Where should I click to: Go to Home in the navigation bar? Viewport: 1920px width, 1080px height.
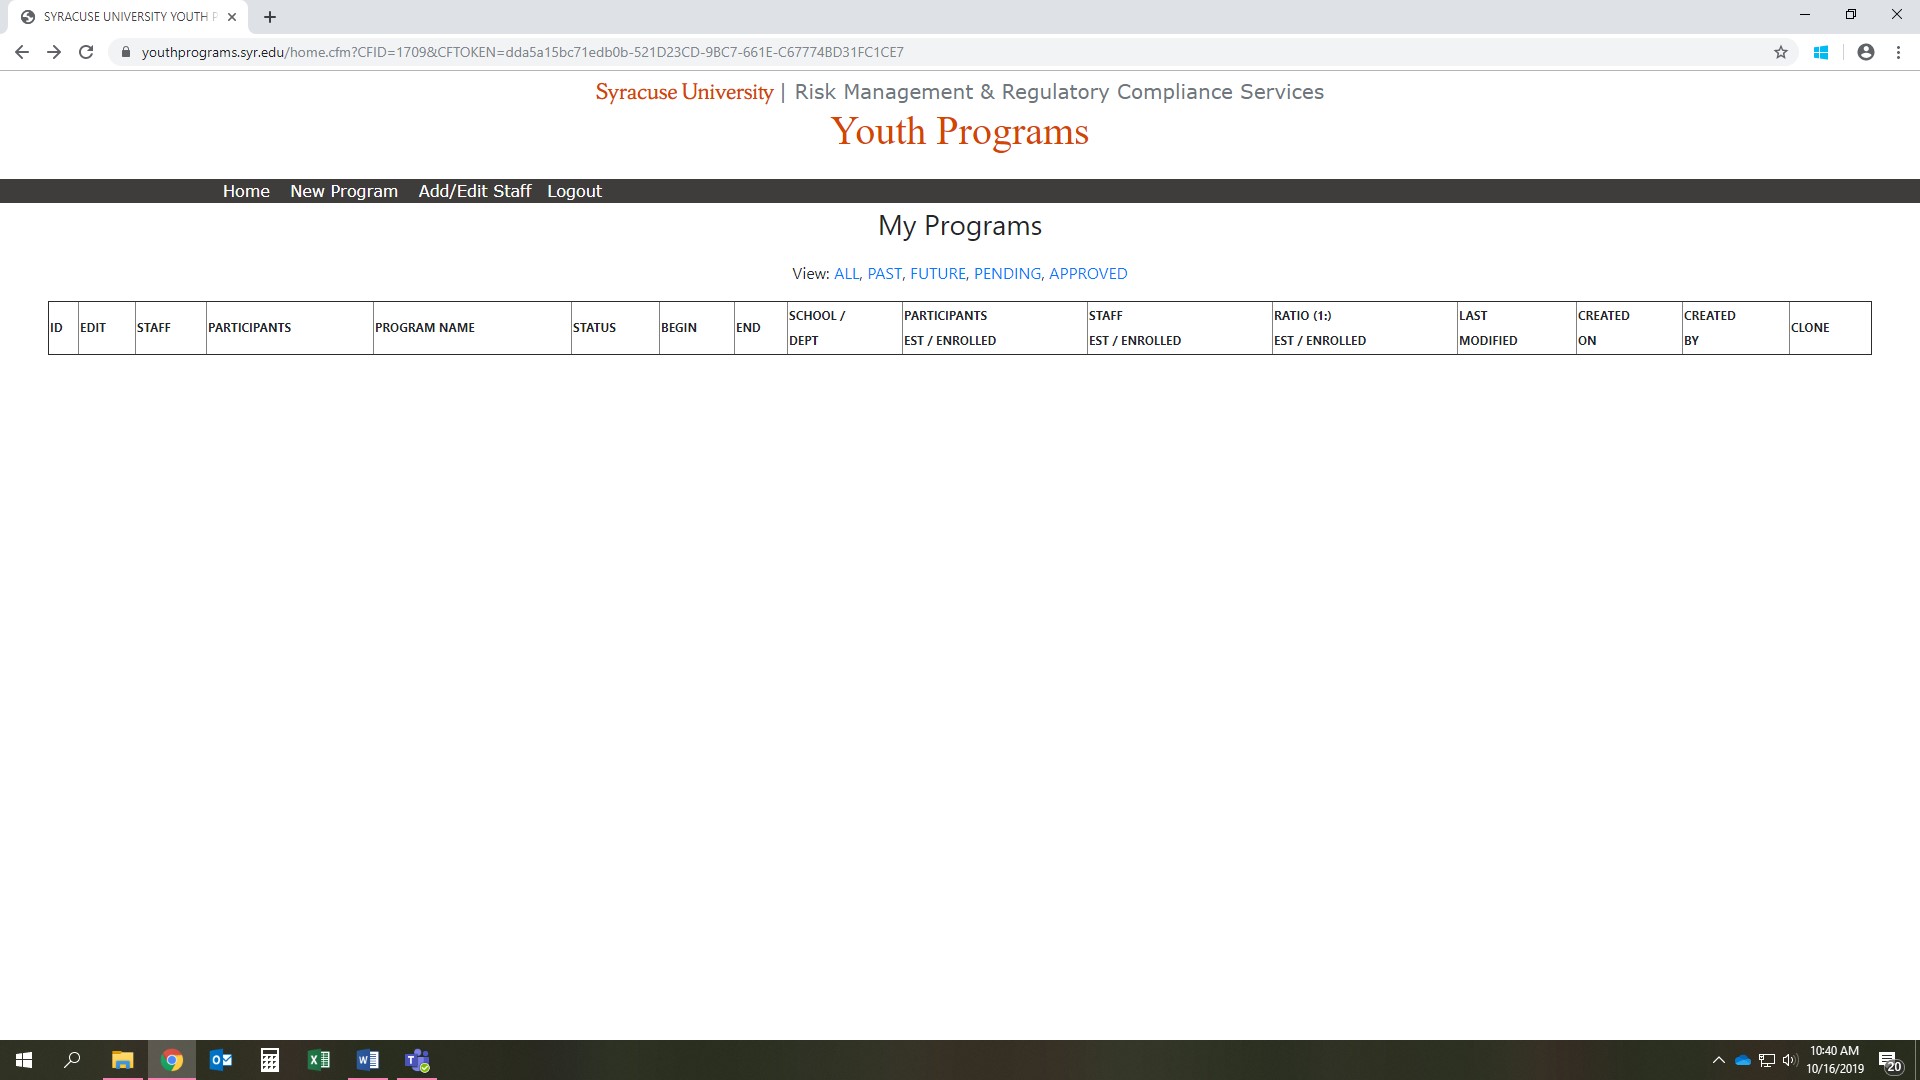click(x=246, y=191)
